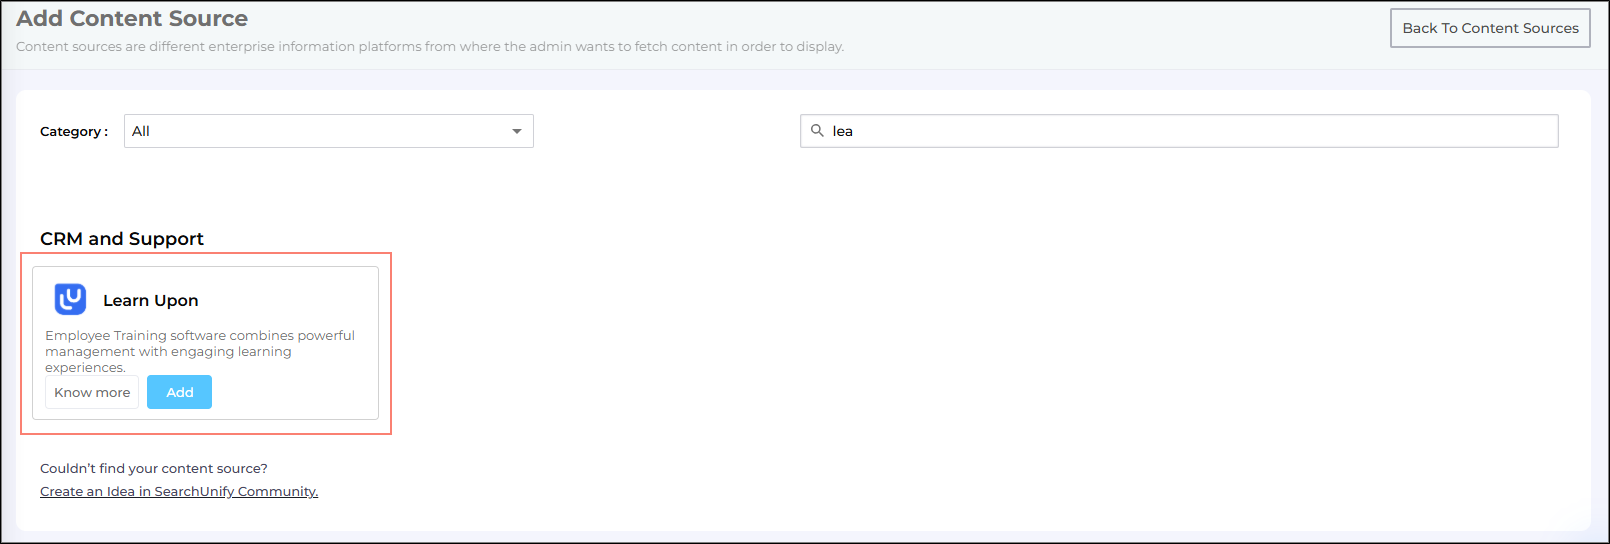Click the Category label text

click(x=73, y=131)
